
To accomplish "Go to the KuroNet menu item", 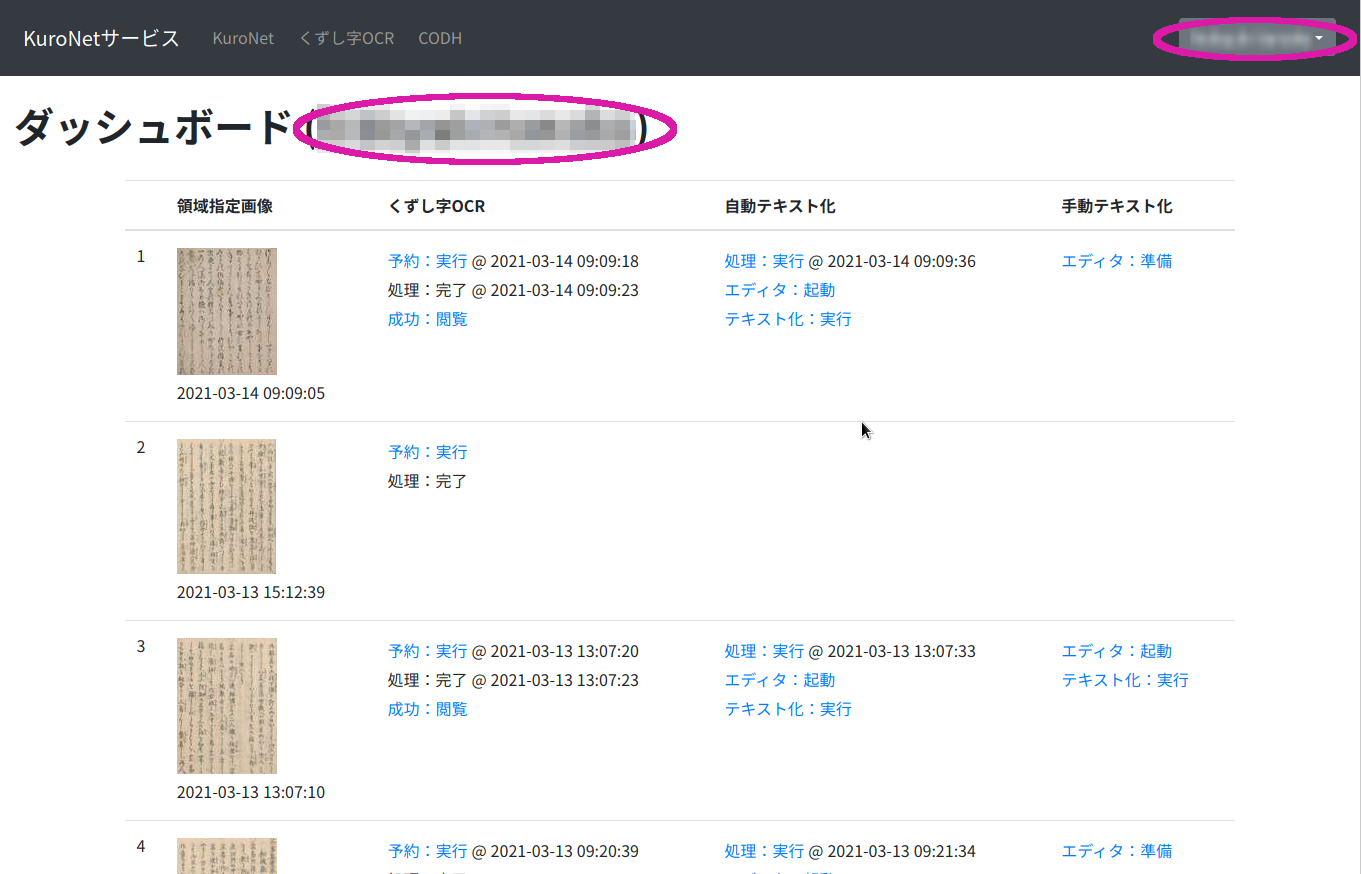I will (x=243, y=38).
